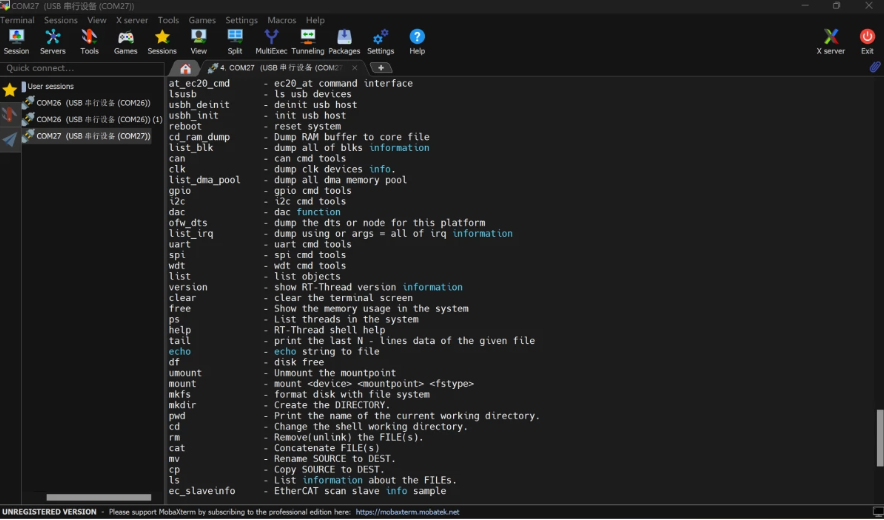Click the 'list_dma_pool' command text

click(205, 180)
